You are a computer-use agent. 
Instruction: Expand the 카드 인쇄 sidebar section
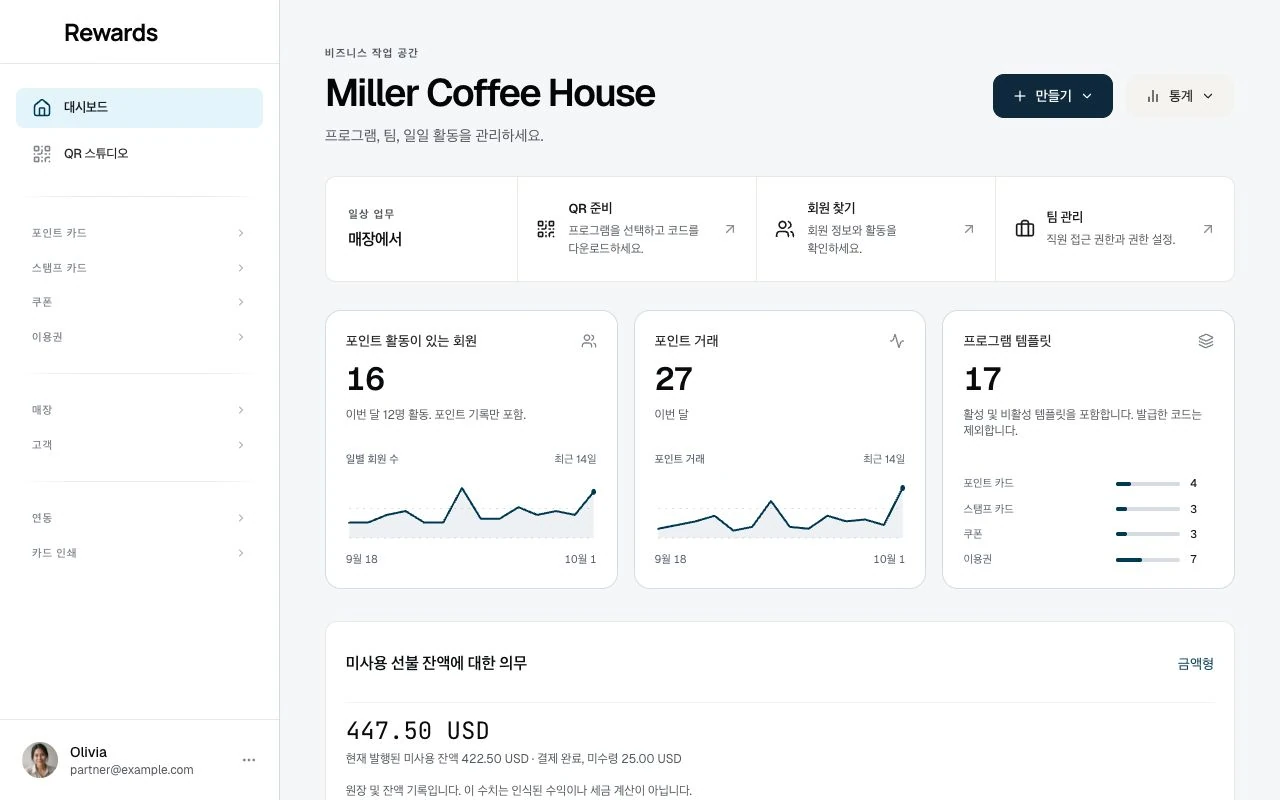pos(139,553)
